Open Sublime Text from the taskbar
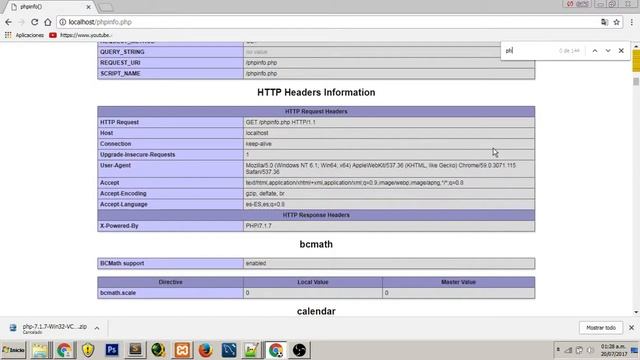The width and height of the screenshot is (640, 360). (x=135, y=350)
